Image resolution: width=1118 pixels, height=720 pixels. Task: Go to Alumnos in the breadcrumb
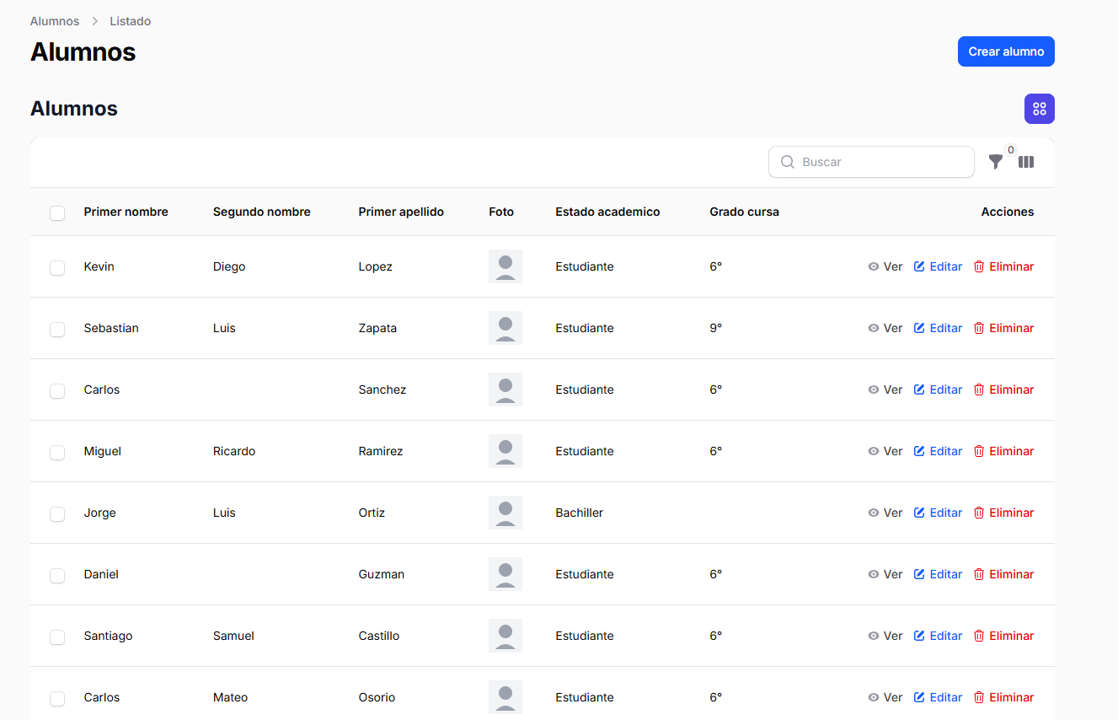click(54, 21)
